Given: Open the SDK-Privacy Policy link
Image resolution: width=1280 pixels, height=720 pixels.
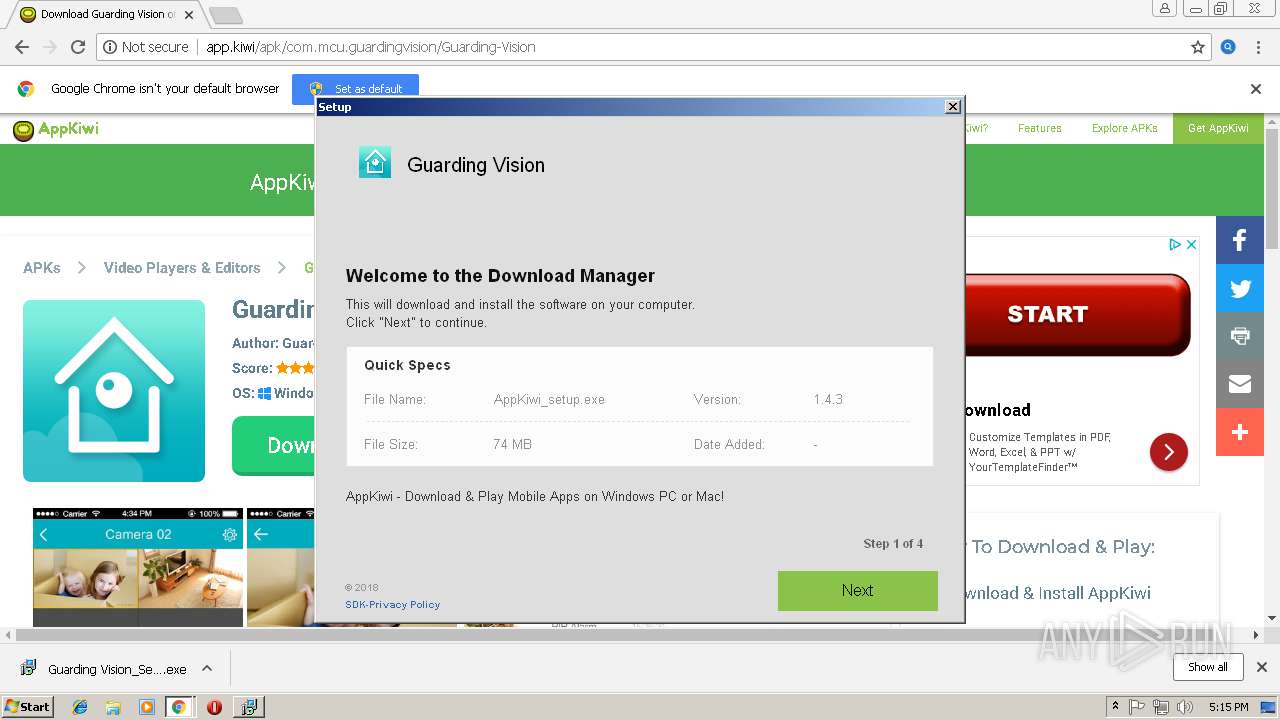Looking at the screenshot, I should pos(392,604).
